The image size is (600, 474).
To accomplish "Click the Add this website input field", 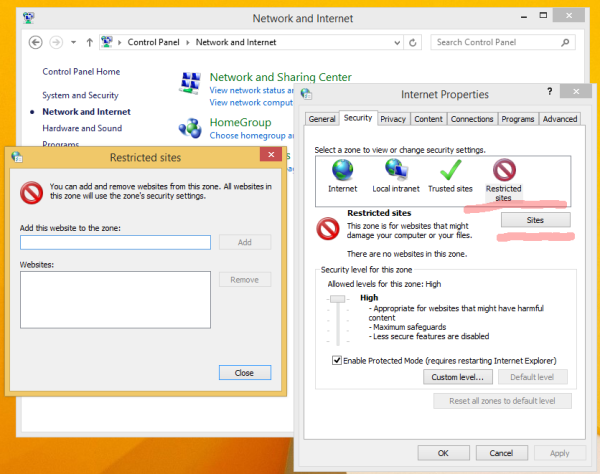I will 115,242.
